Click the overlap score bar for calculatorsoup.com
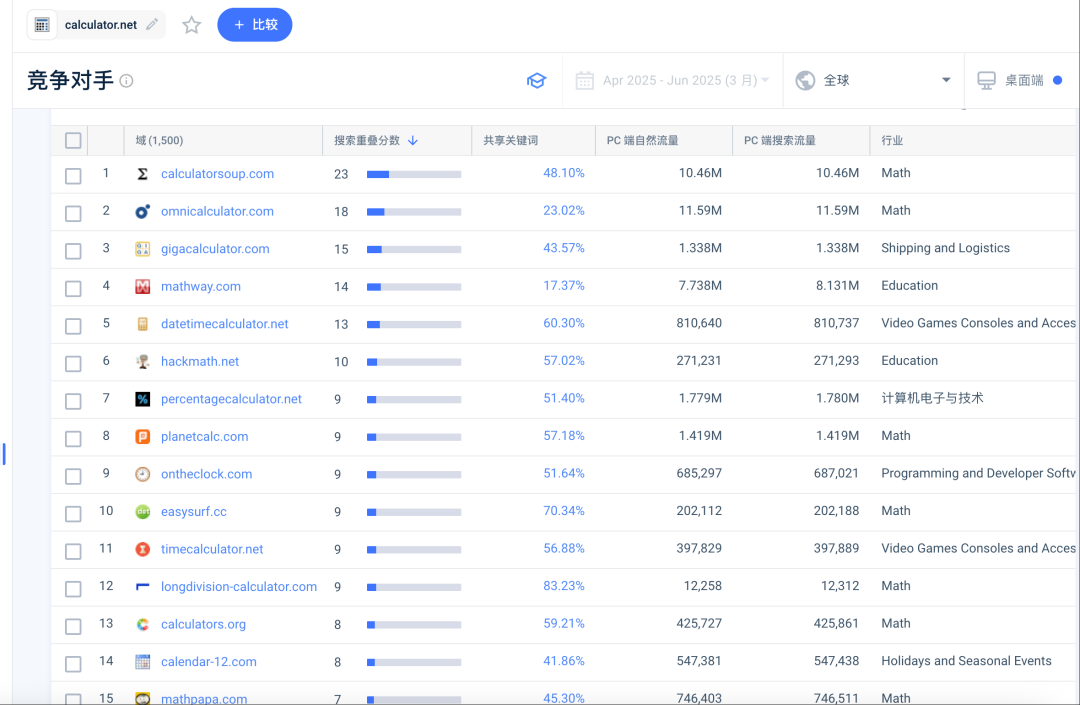Image resolution: width=1080 pixels, height=705 pixels. point(413,174)
